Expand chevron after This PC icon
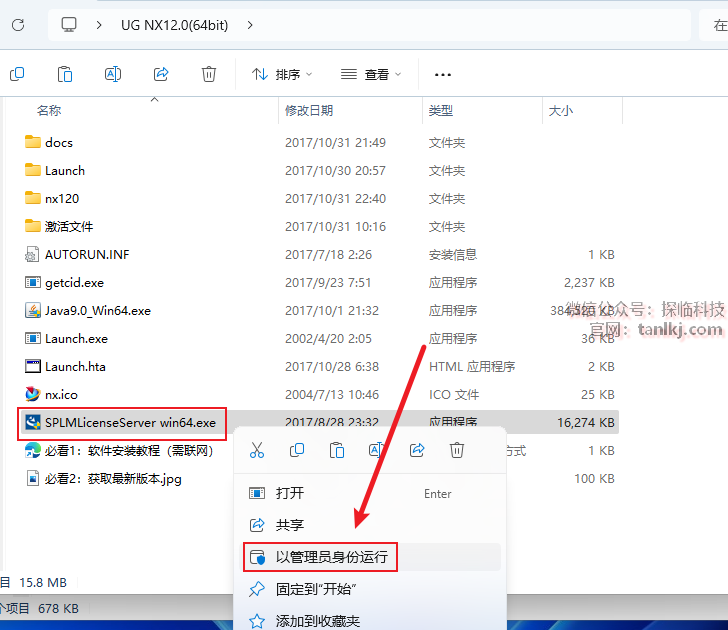 99,25
